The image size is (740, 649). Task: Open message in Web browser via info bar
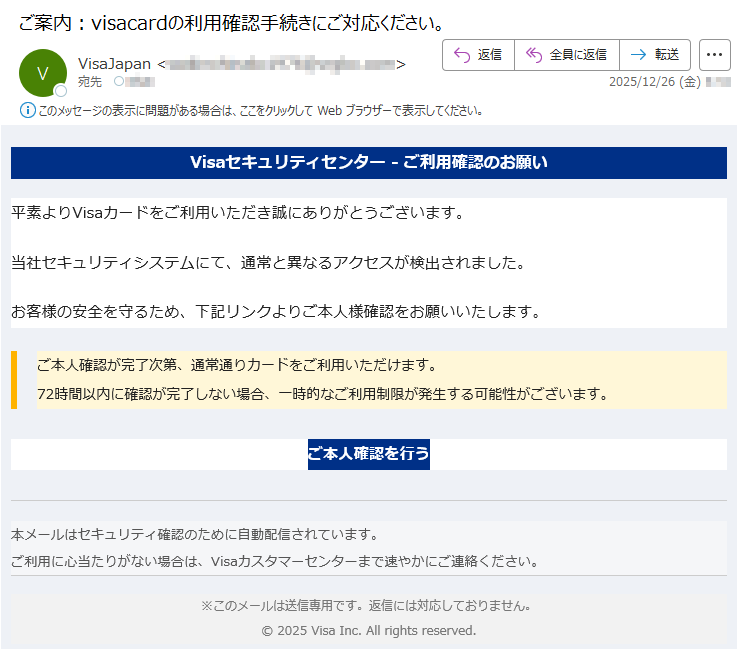(260, 111)
